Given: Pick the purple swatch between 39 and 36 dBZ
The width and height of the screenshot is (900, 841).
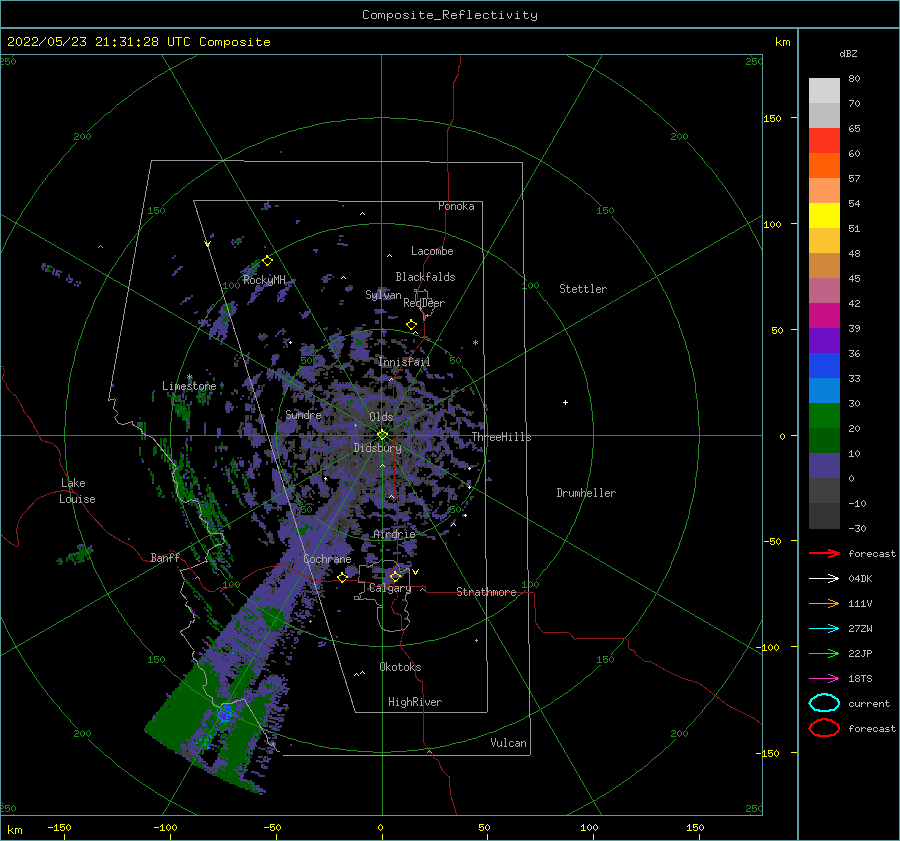Looking at the screenshot, I should [824, 340].
